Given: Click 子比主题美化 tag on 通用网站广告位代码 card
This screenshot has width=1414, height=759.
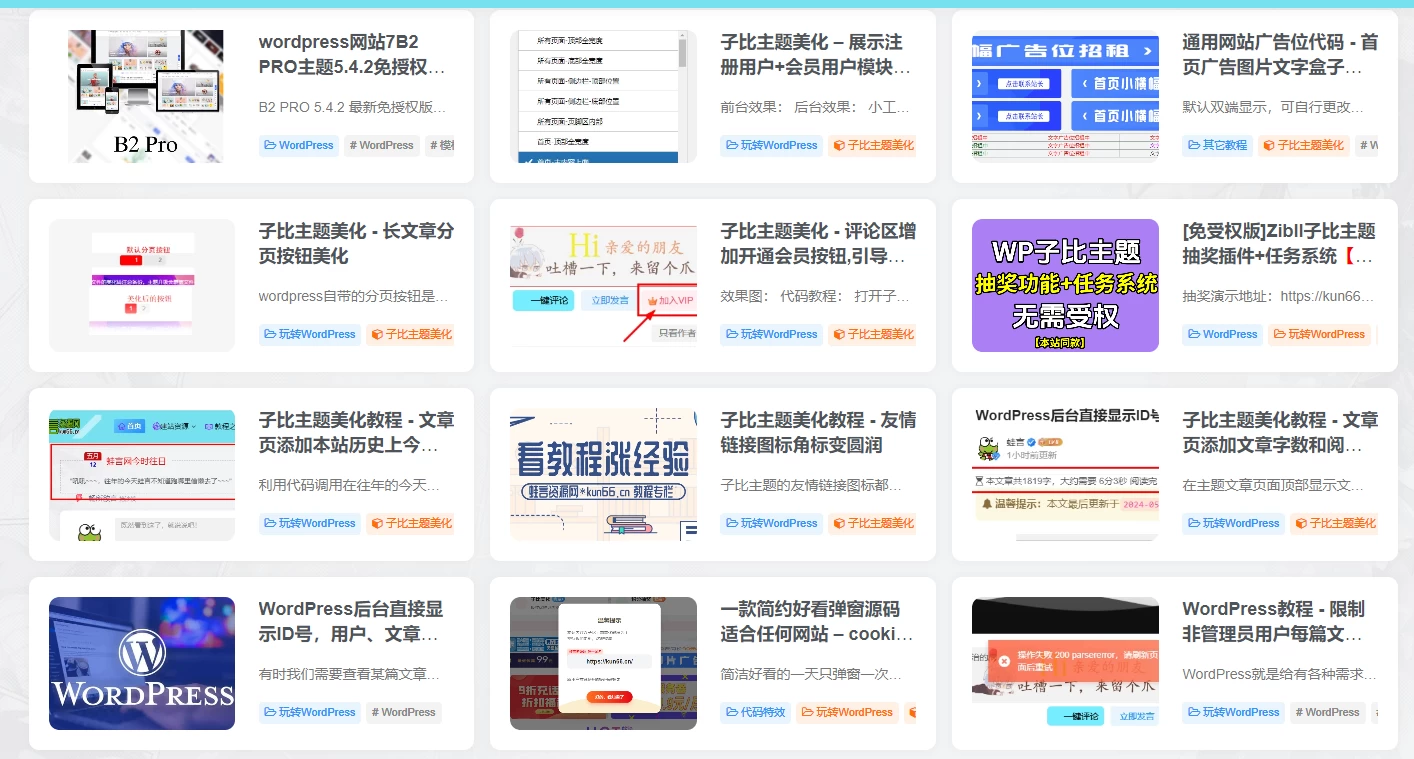Looking at the screenshot, I should tap(1303, 145).
